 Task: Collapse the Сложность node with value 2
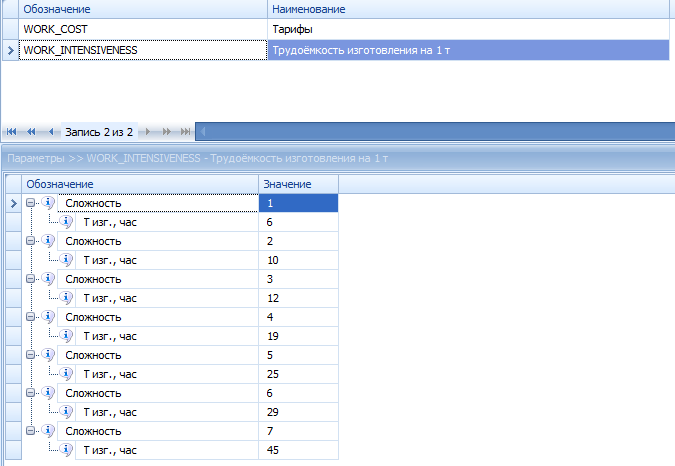click(x=31, y=241)
